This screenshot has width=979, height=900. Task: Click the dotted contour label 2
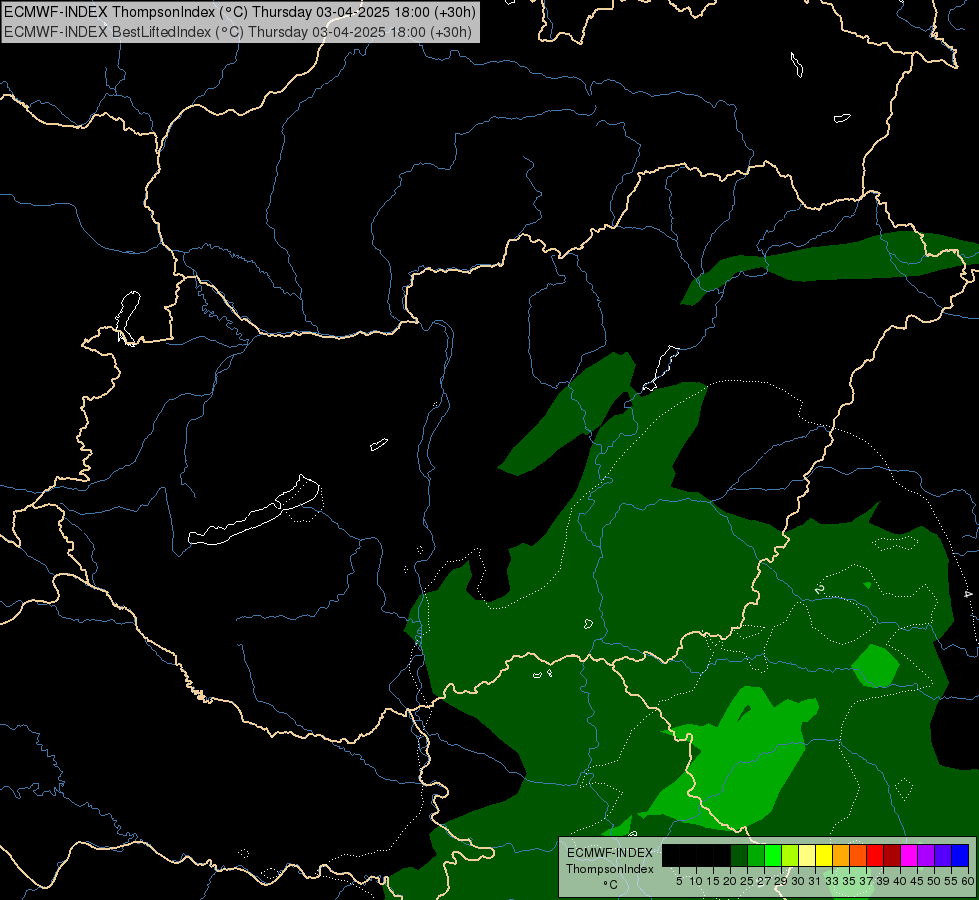point(819,590)
